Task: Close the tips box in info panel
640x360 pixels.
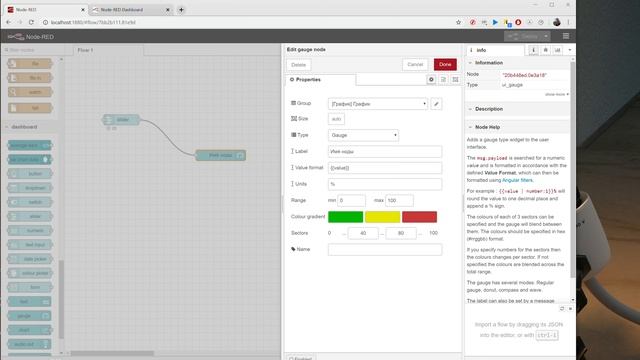Action: 570,309
